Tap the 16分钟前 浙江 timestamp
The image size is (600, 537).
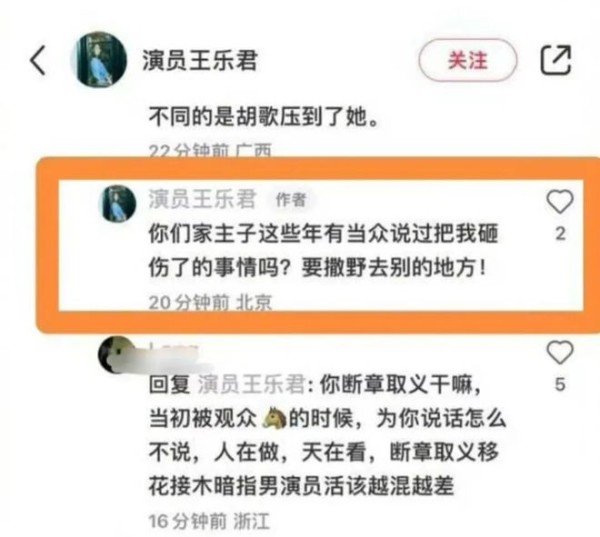[x=209, y=521]
